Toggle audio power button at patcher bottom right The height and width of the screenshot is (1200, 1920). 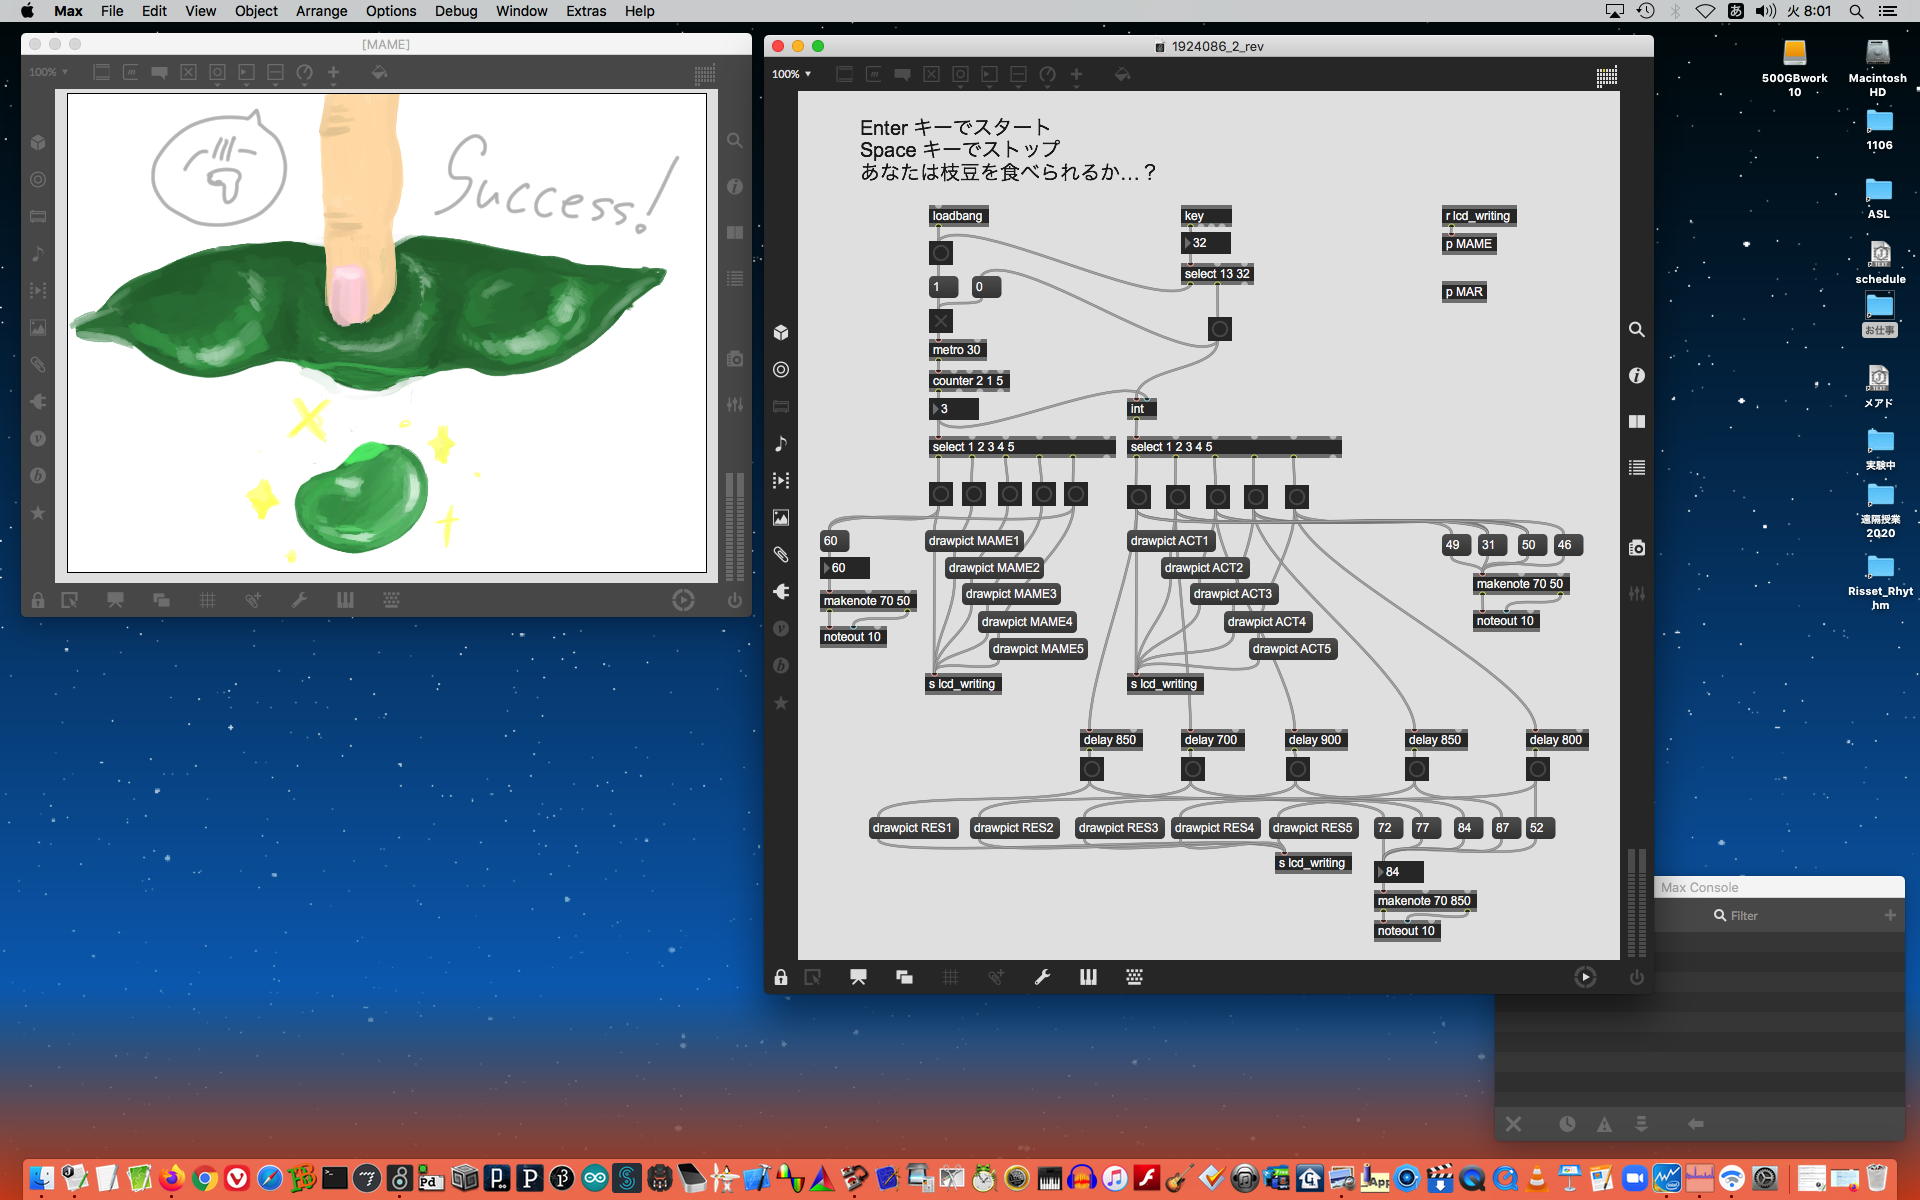click(x=1636, y=977)
